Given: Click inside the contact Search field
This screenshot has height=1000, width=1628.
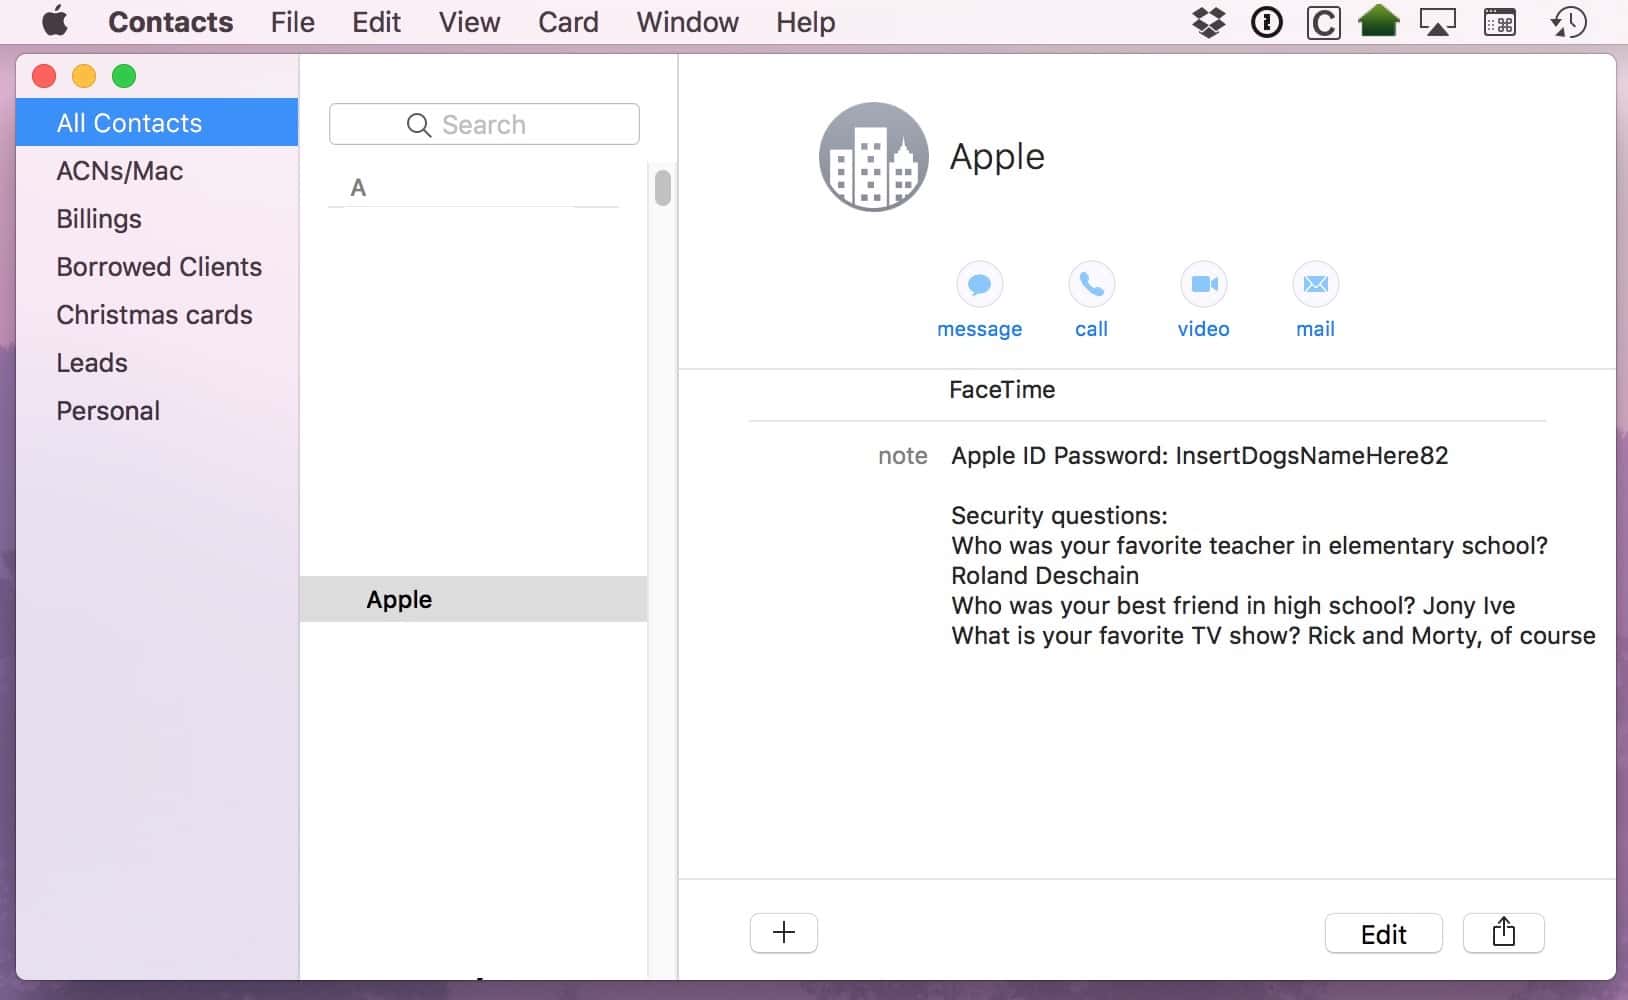Looking at the screenshot, I should click(484, 124).
